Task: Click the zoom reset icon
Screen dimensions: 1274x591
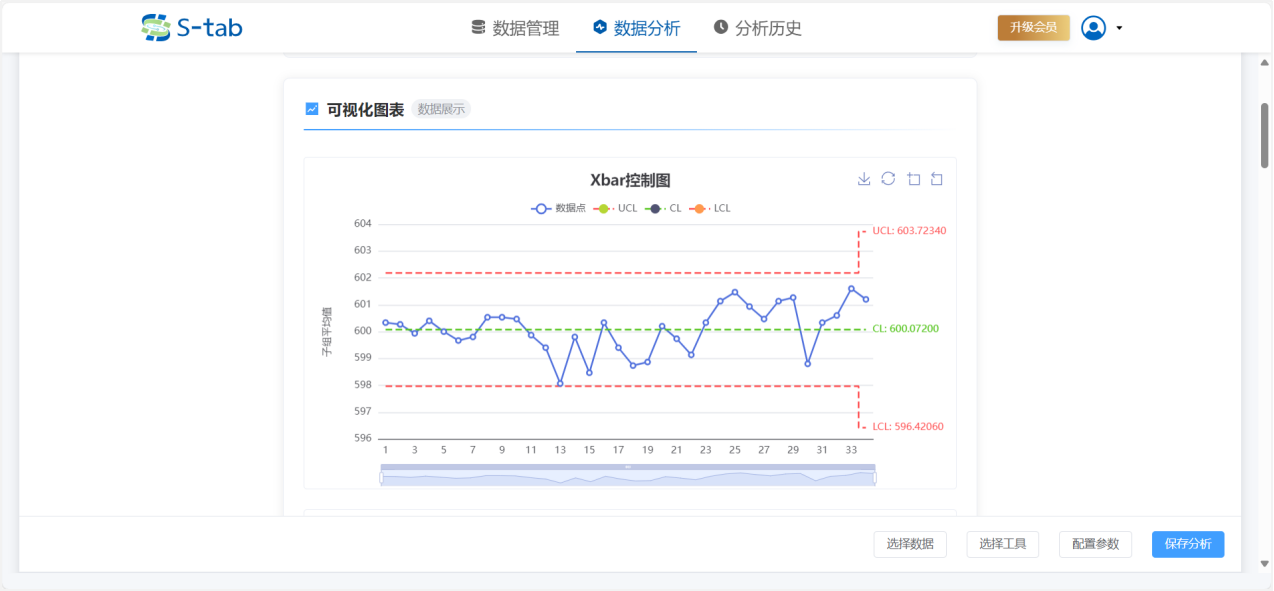Action: tap(937, 179)
